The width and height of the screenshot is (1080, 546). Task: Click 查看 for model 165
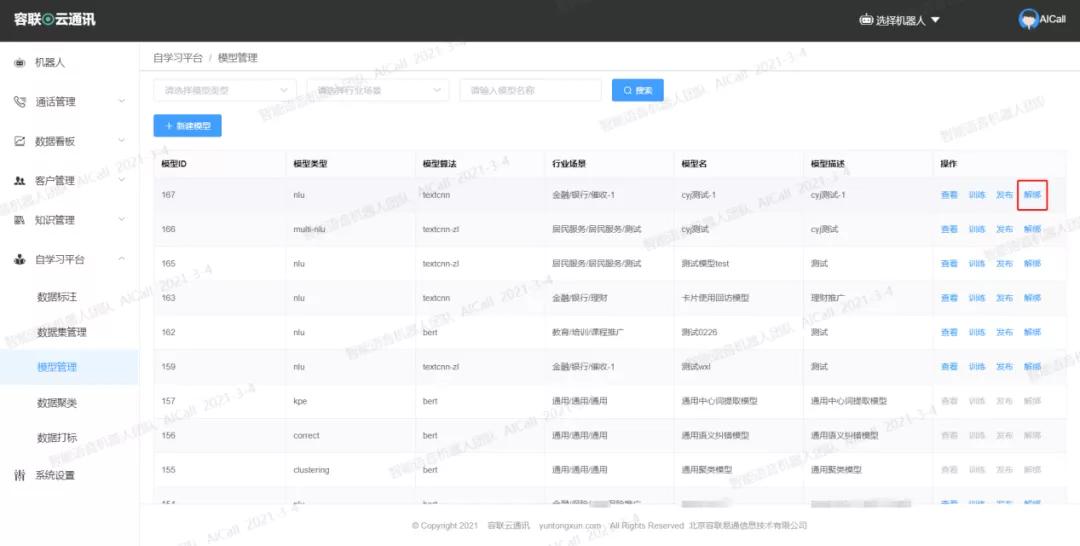pyautogui.click(x=949, y=264)
